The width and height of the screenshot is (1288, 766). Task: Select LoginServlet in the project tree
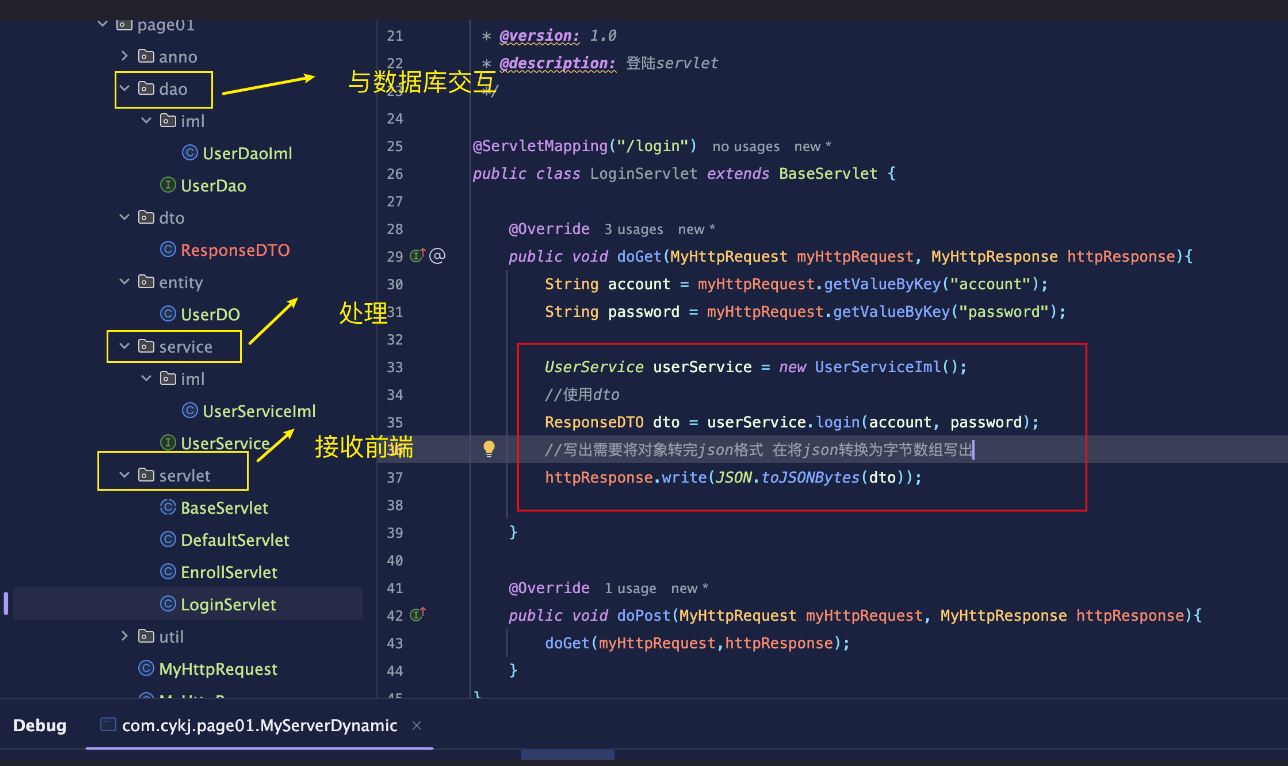tap(228, 604)
